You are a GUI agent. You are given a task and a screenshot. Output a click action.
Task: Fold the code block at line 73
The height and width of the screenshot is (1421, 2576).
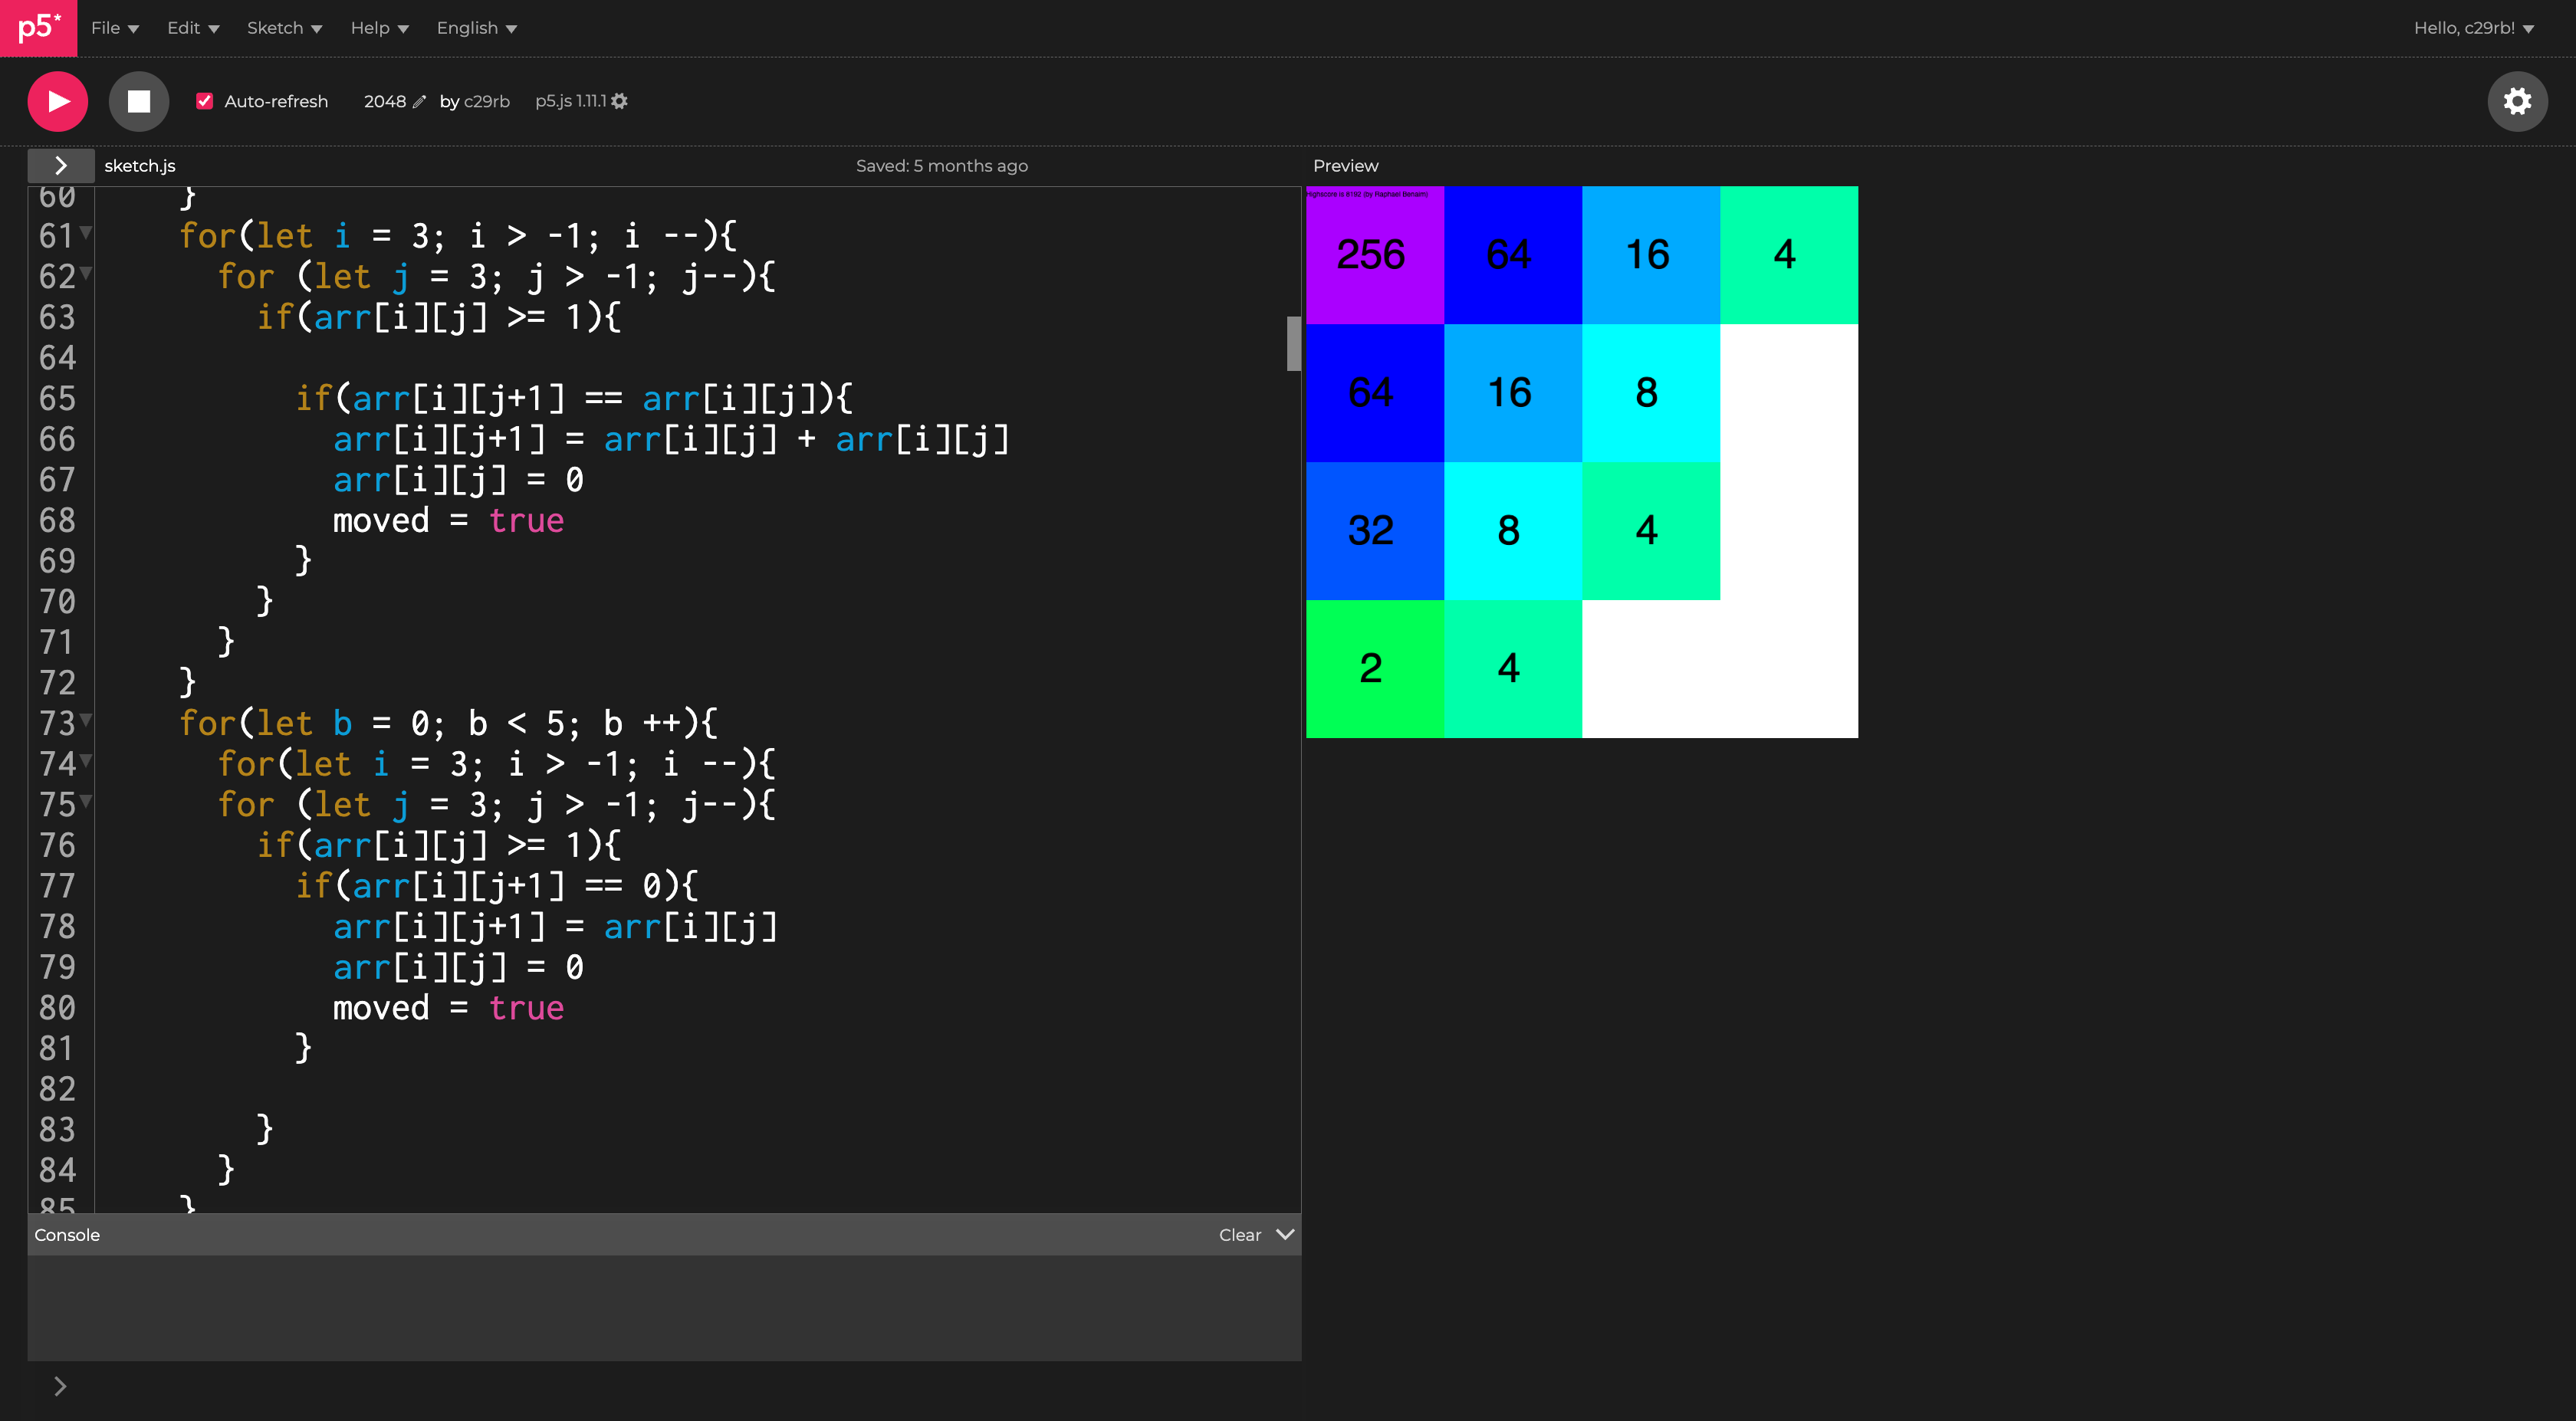(86, 720)
